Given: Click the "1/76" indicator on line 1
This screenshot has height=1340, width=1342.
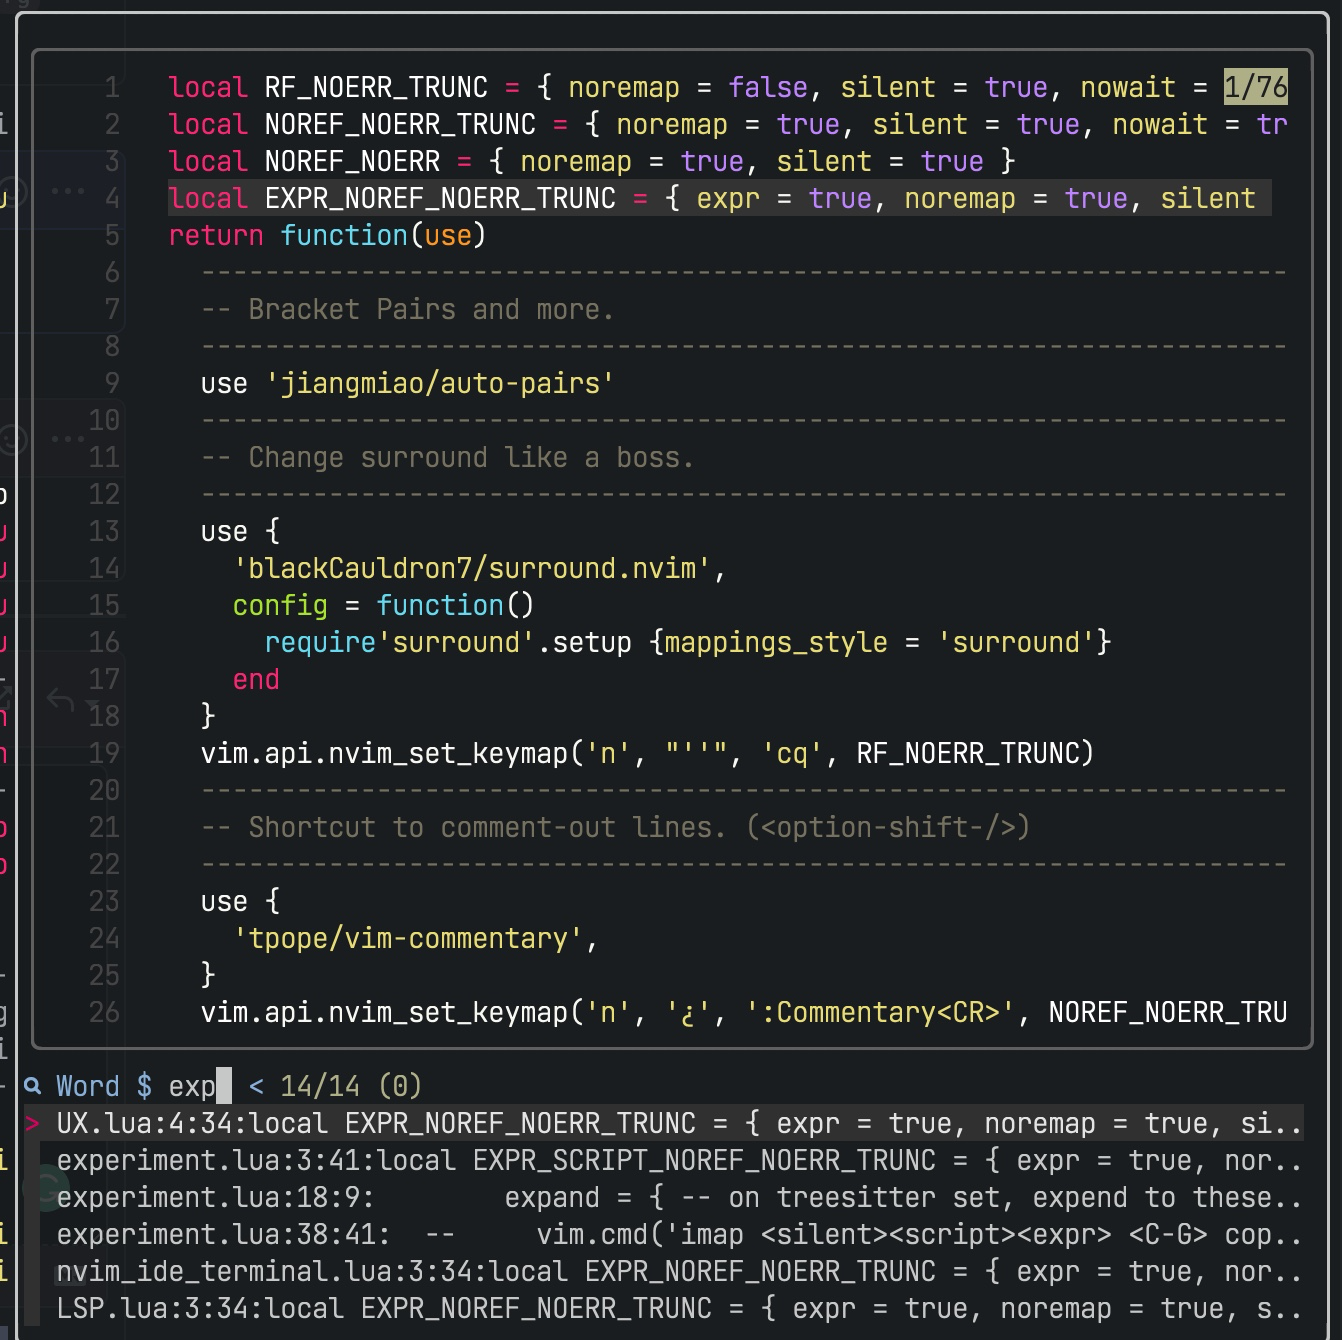Looking at the screenshot, I should click(1255, 87).
